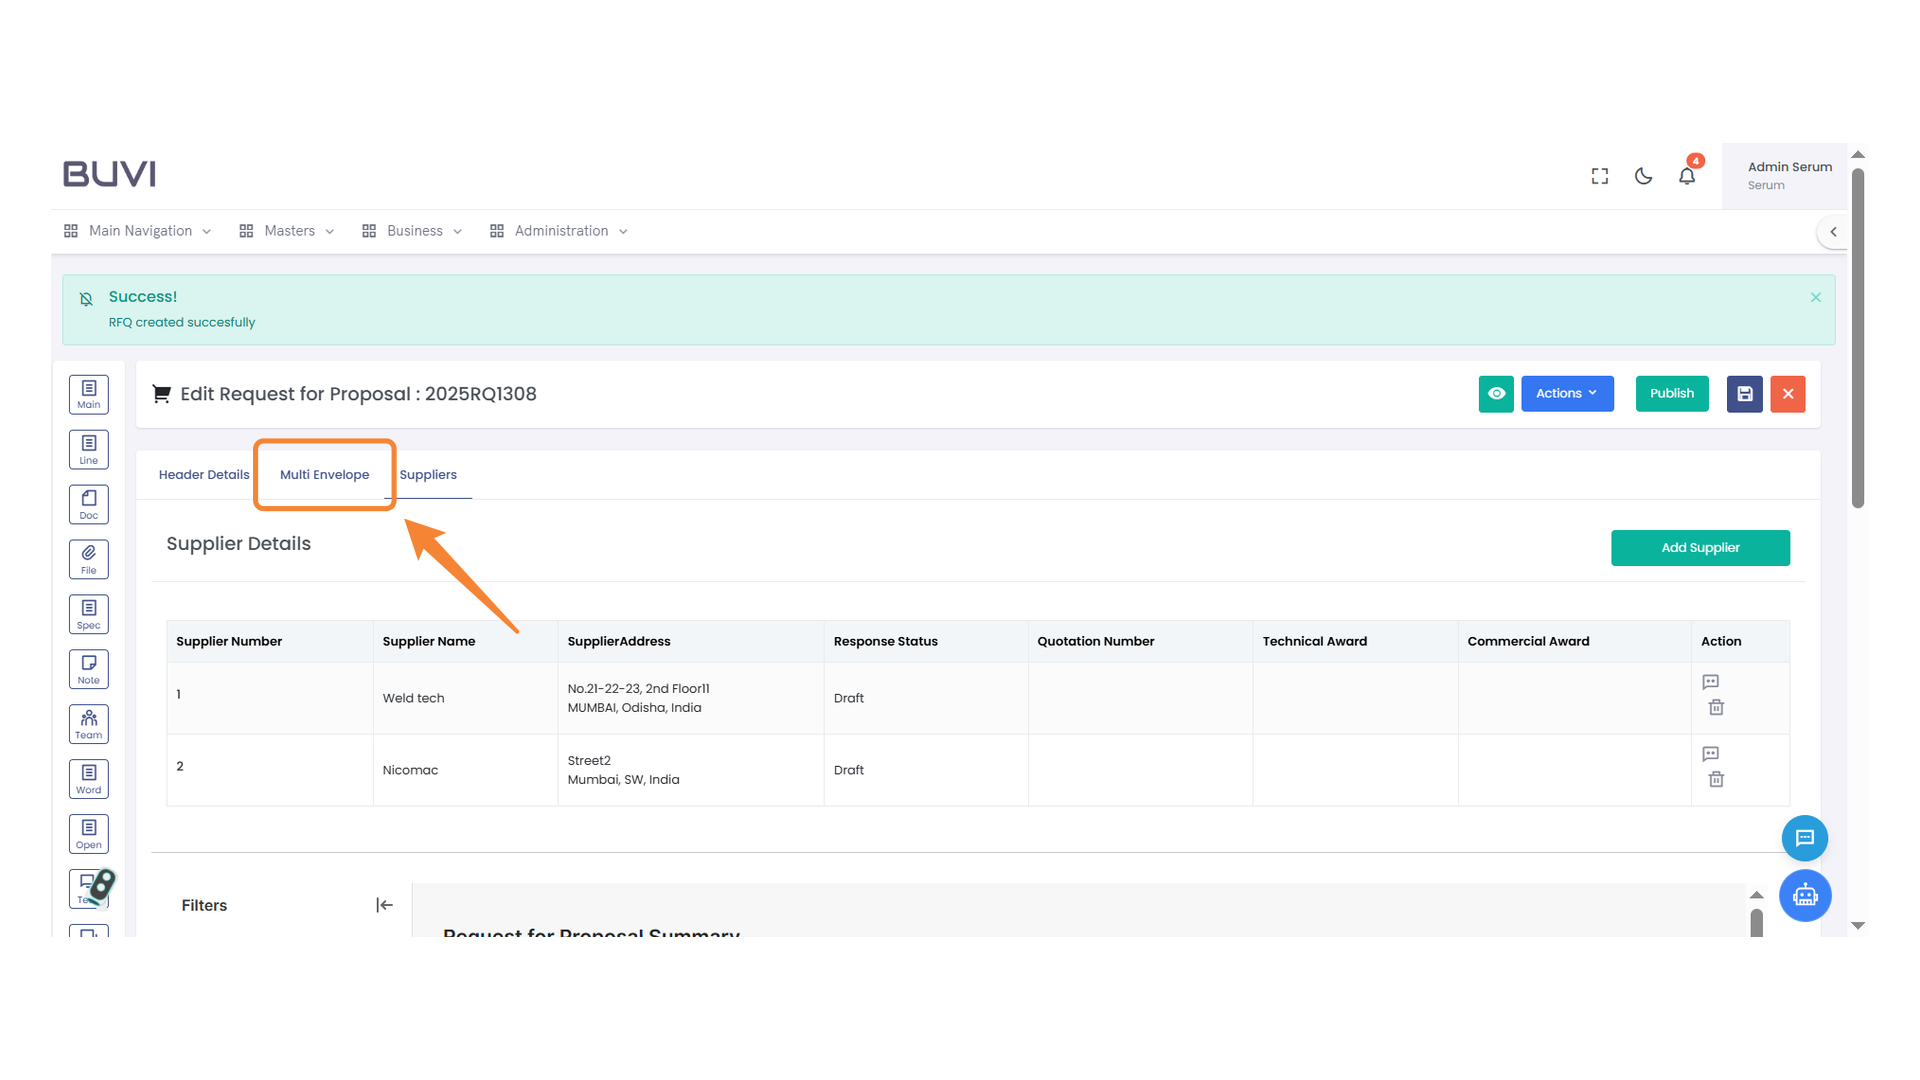
Task: Open the chatbot robot icon
Action: pos(1804,895)
